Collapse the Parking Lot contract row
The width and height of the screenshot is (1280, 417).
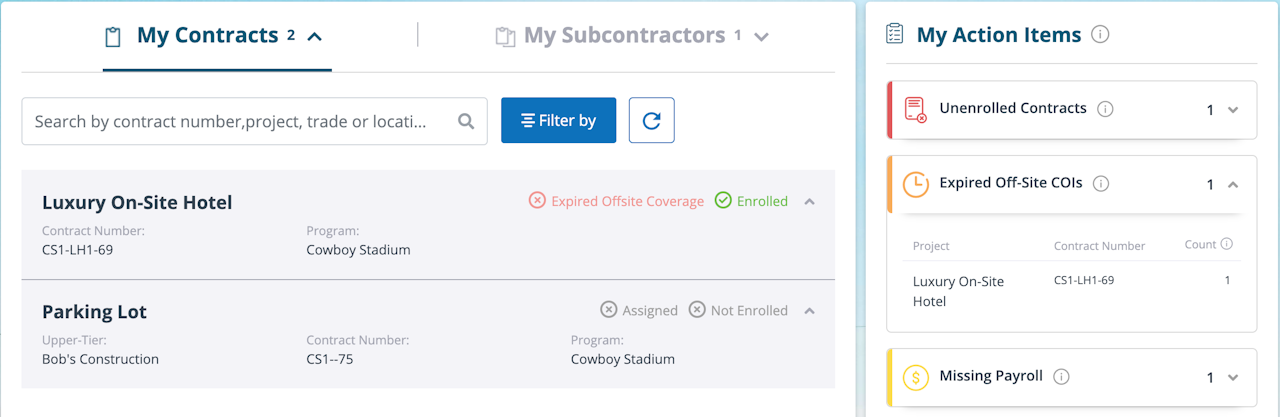tap(810, 311)
